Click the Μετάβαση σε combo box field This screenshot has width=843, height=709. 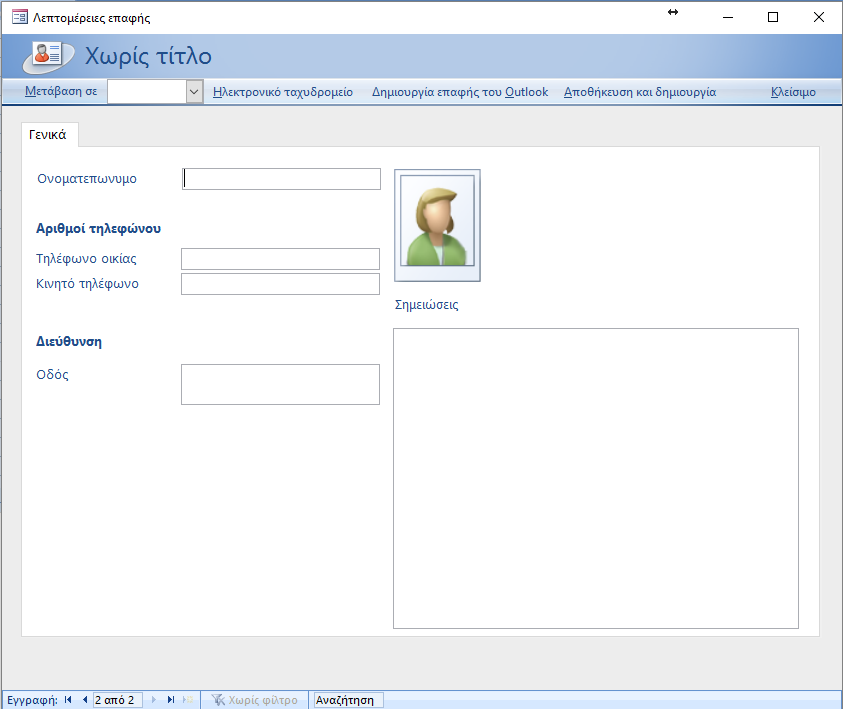[x=147, y=92]
